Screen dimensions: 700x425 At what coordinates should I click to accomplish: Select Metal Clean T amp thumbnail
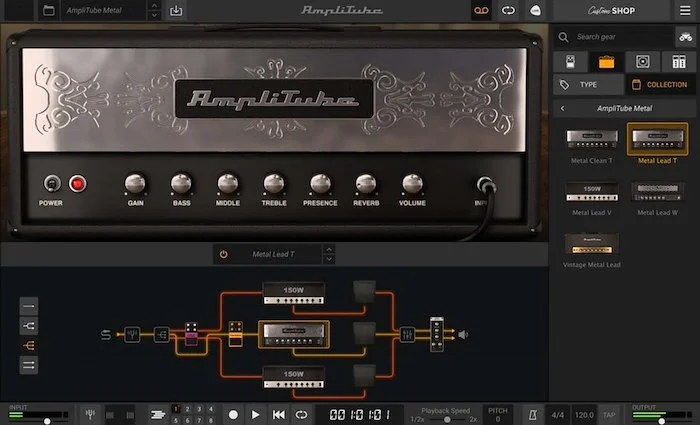click(x=592, y=139)
